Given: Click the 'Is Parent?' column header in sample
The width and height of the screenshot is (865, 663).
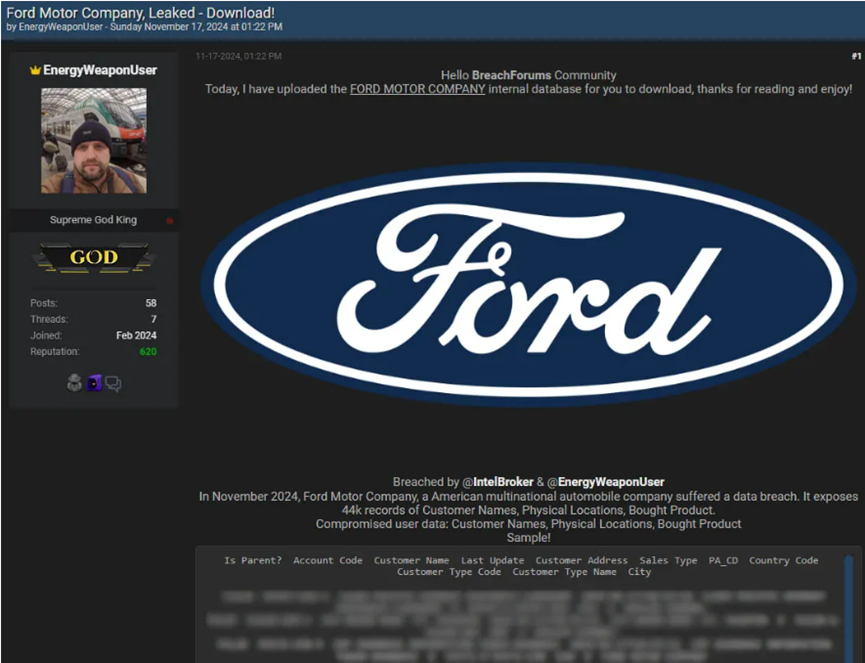Looking at the screenshot, I should click(253, 560).
